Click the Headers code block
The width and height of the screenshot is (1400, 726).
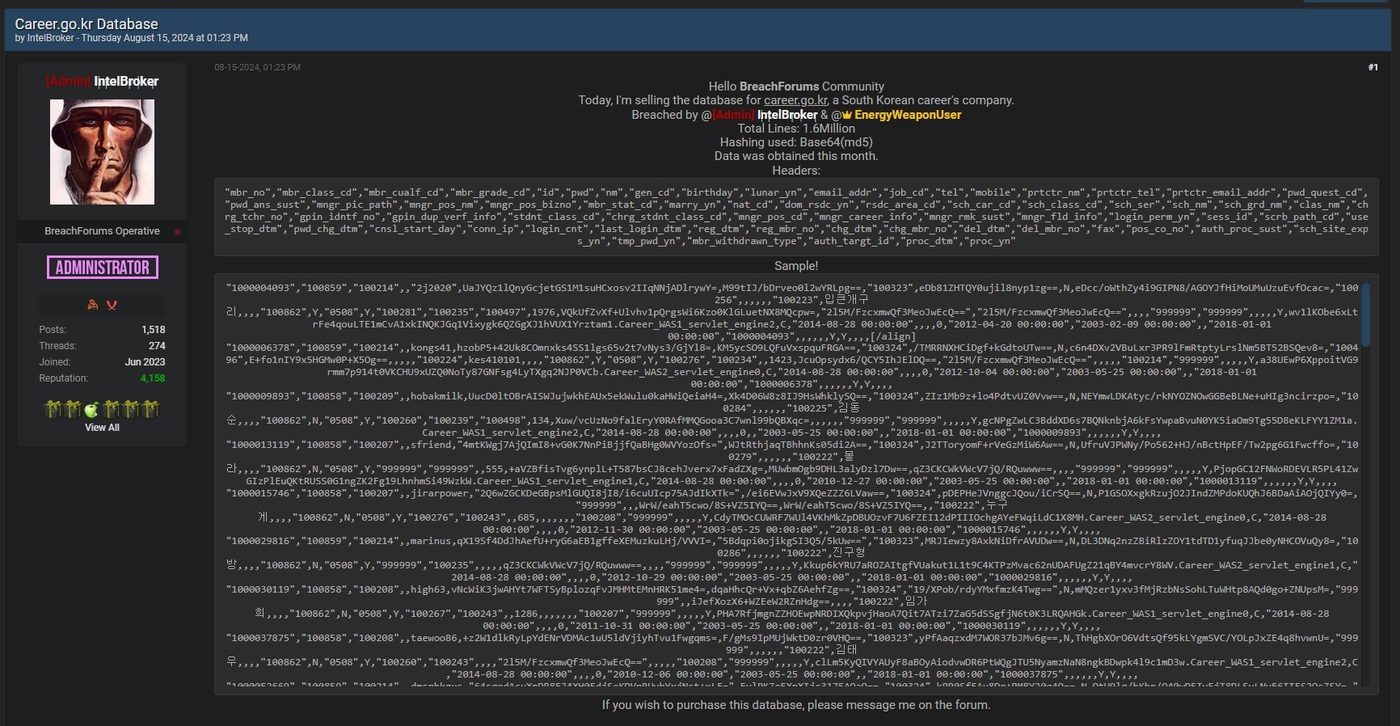[x=796, y=217]
